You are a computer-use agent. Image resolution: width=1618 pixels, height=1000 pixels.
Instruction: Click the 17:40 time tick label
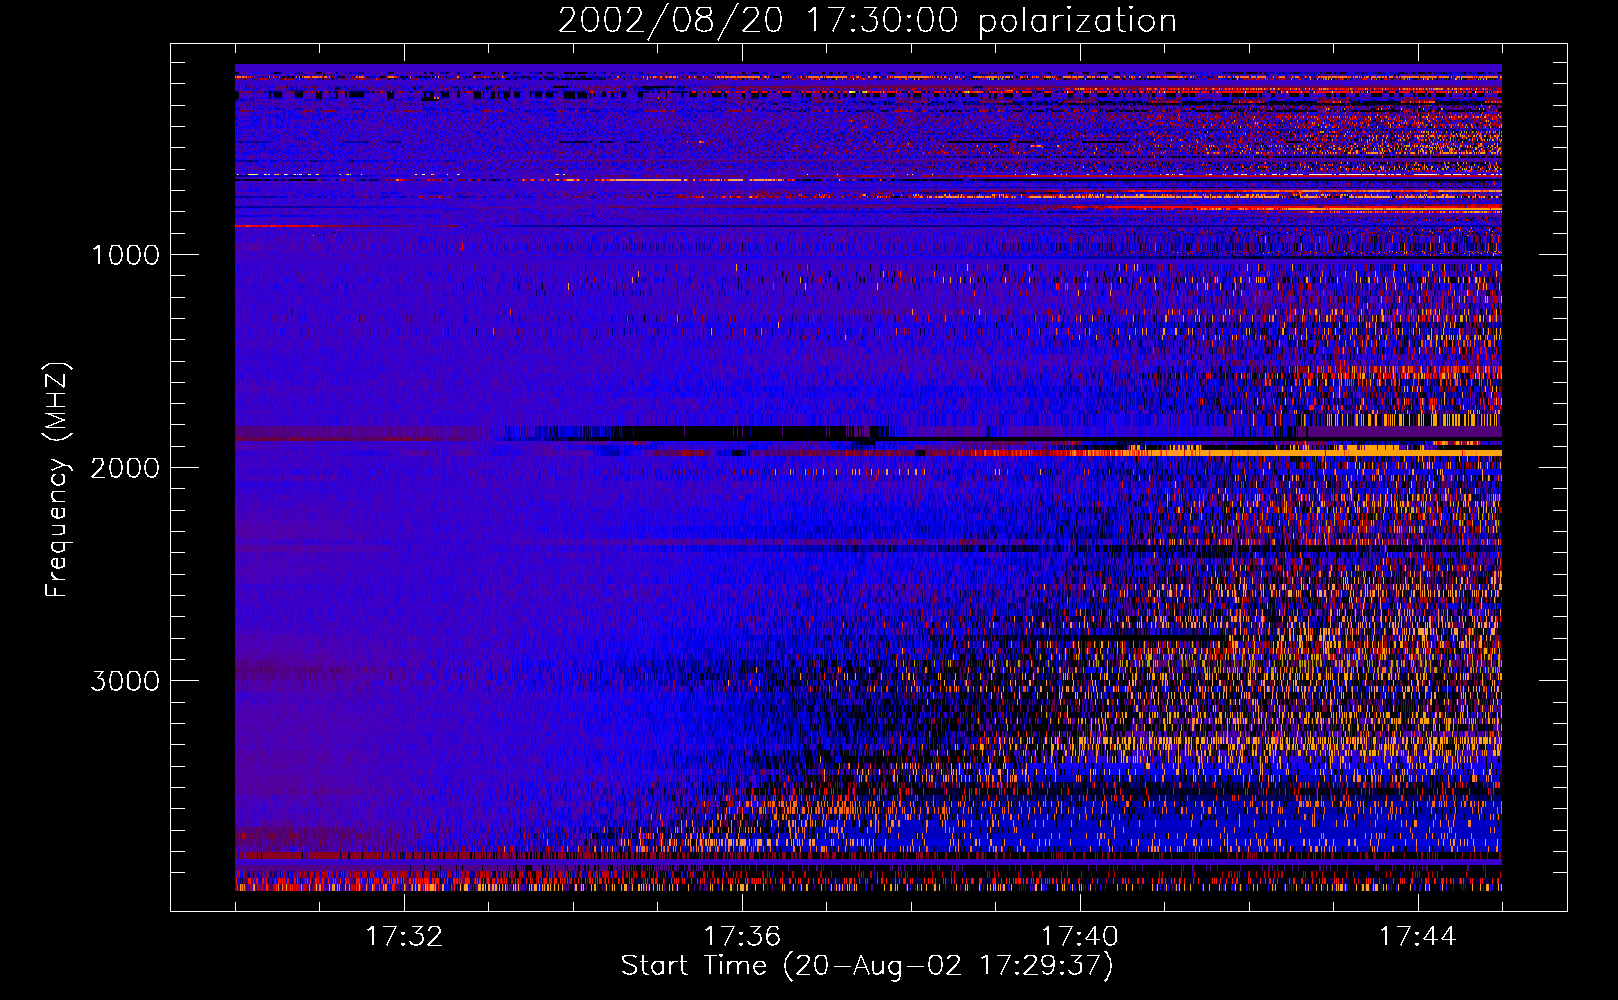pyautogui.click(x=1080, y=937)
